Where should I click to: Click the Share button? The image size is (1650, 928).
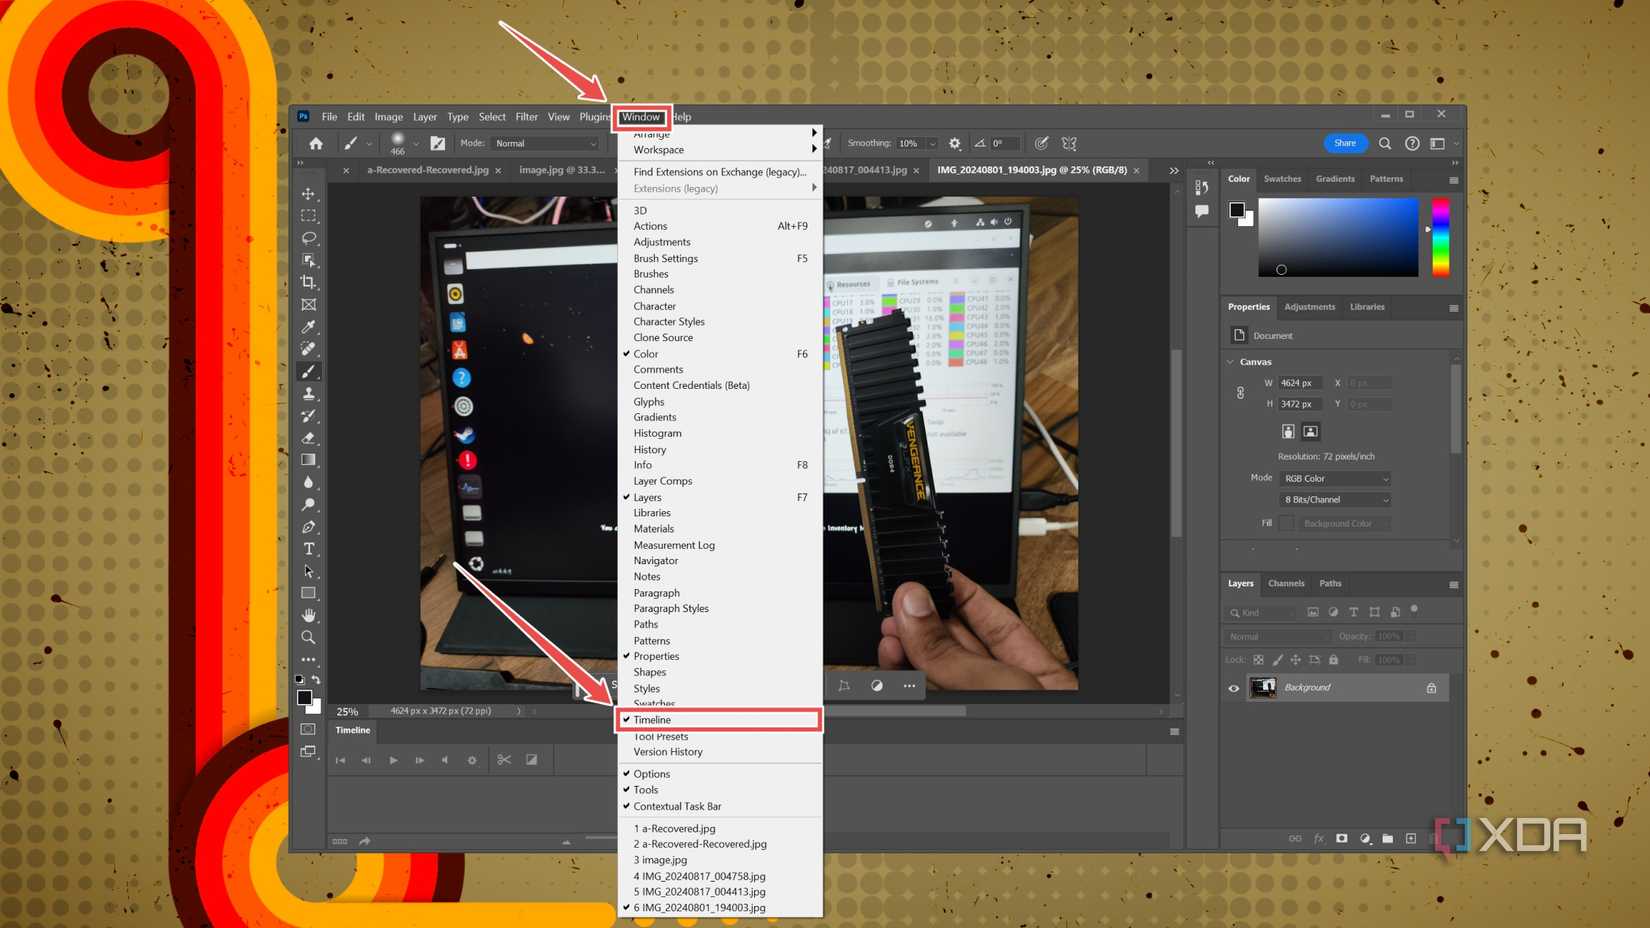[x=1345, y=143]
